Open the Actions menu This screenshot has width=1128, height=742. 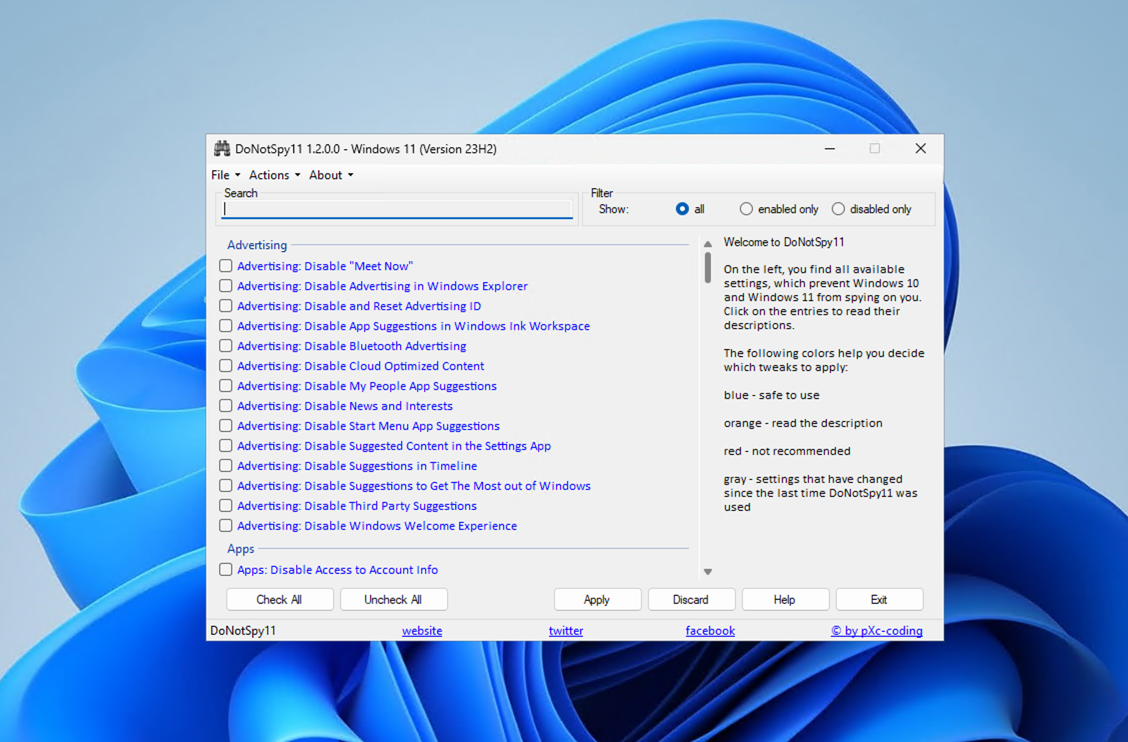pyautogui.click(x=274, y=175)
